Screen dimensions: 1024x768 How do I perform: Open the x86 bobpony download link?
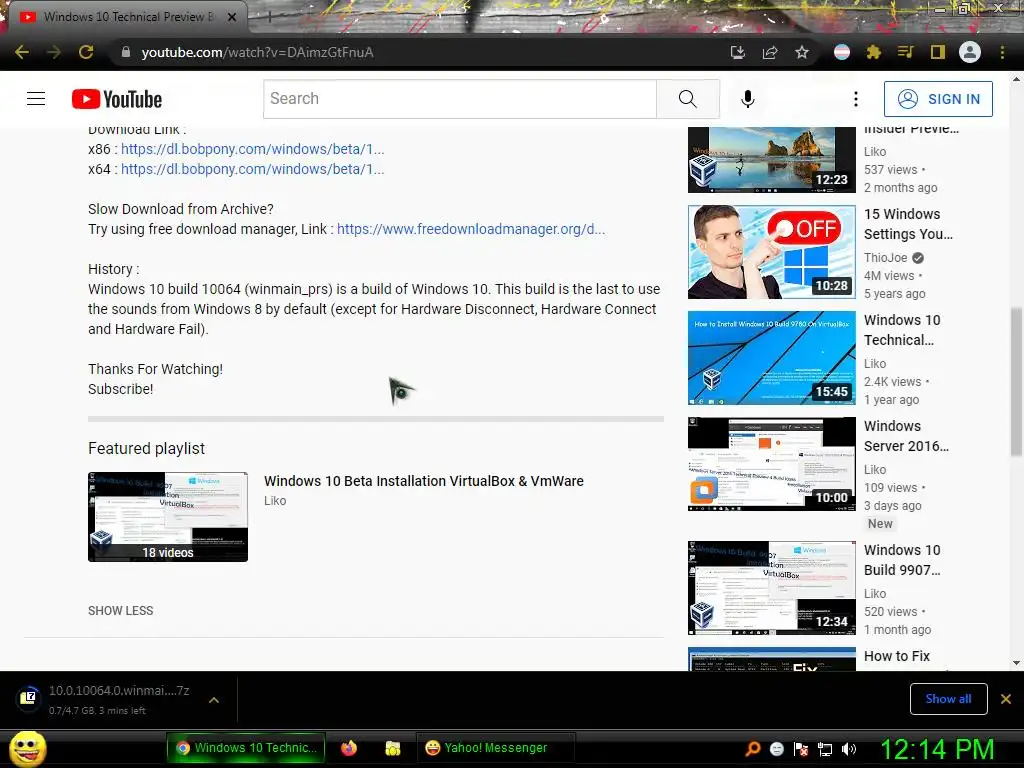[253, 149]
